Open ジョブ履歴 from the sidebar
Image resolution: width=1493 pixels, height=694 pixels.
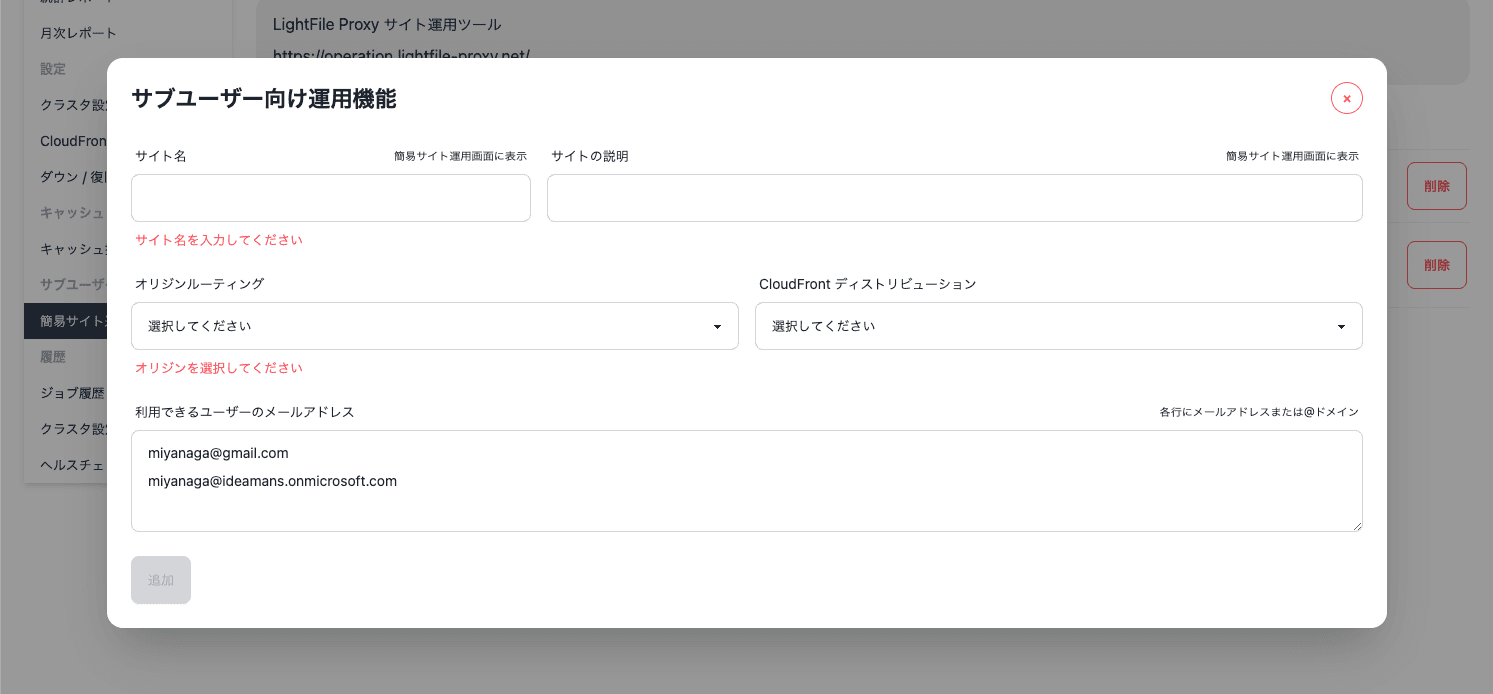79,392
